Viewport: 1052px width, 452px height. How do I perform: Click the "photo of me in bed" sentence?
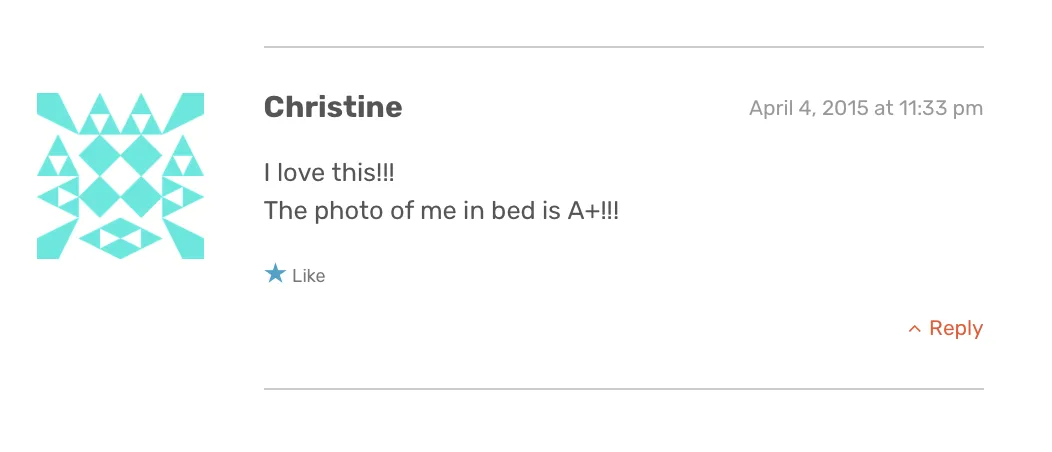point(441,211)
